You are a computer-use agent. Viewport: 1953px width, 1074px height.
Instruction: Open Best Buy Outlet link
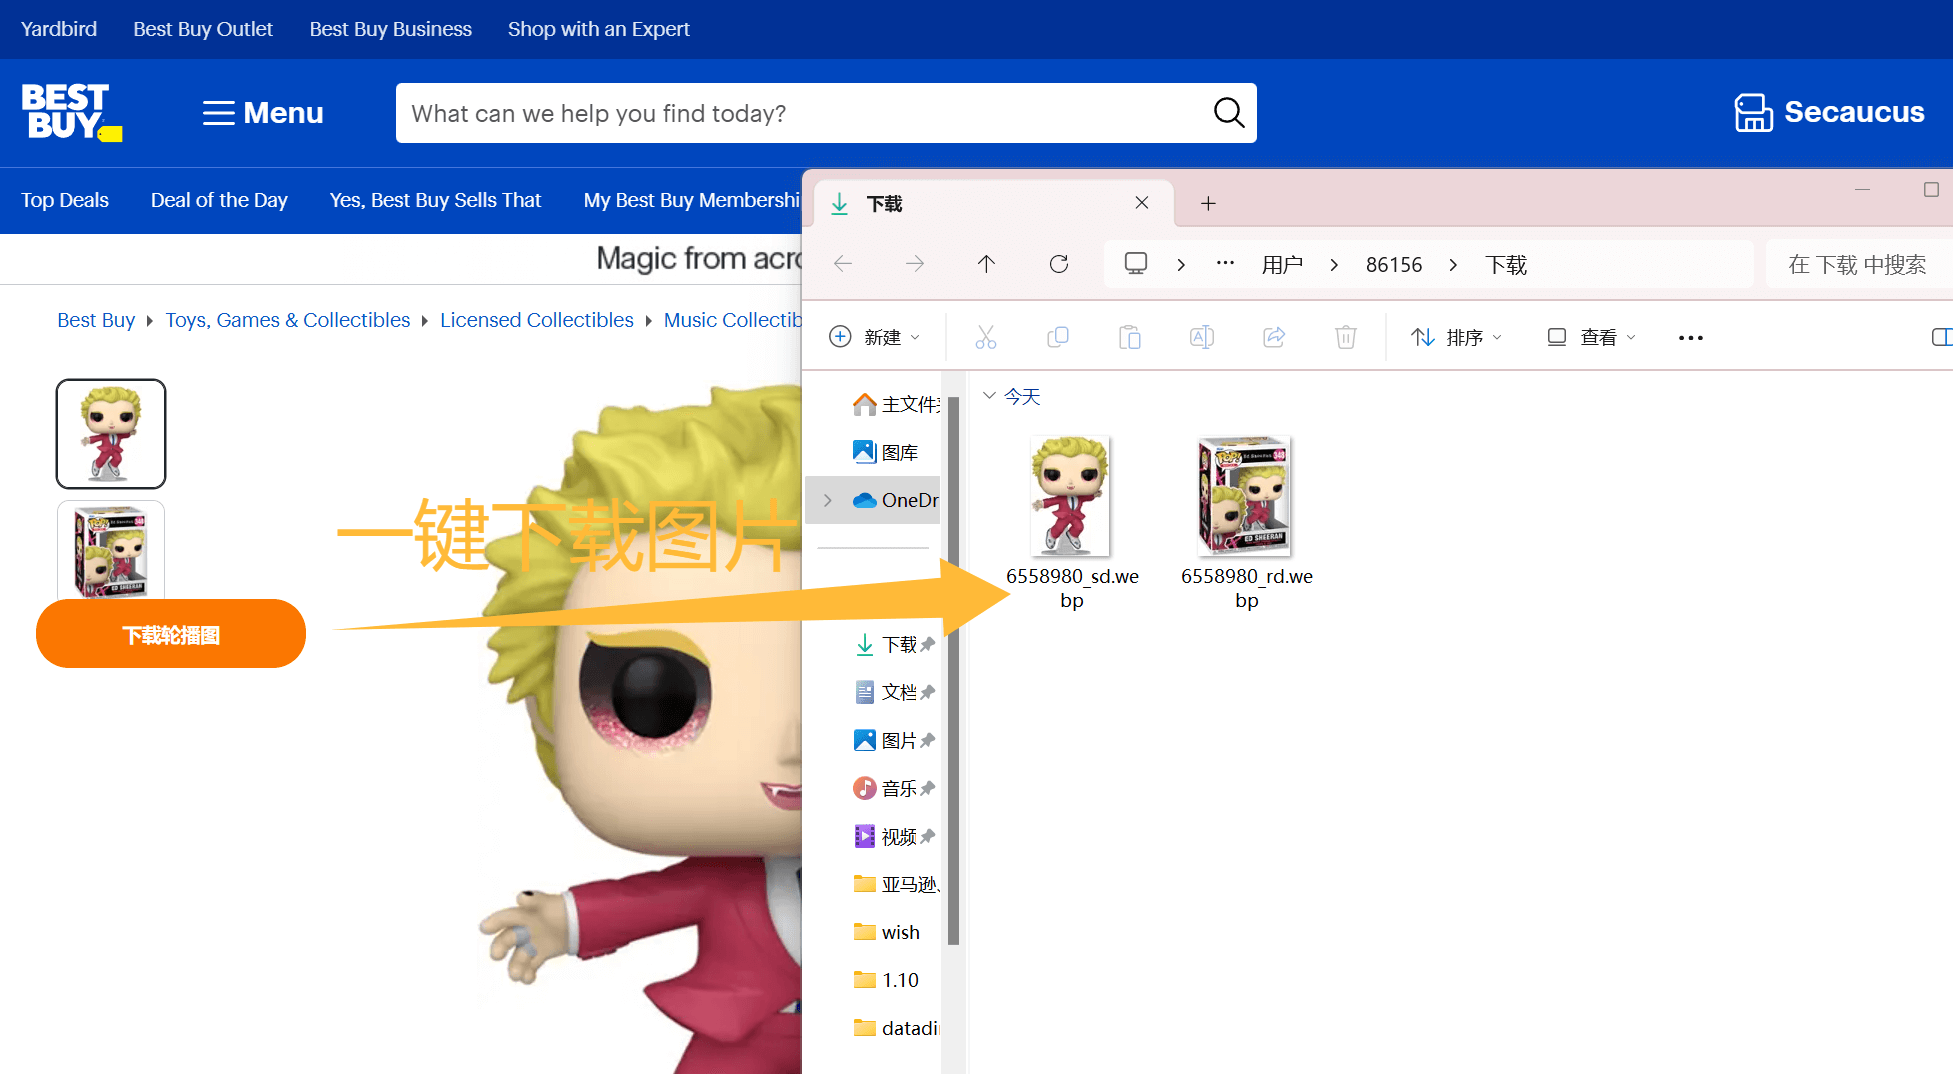tap(203, 29)
